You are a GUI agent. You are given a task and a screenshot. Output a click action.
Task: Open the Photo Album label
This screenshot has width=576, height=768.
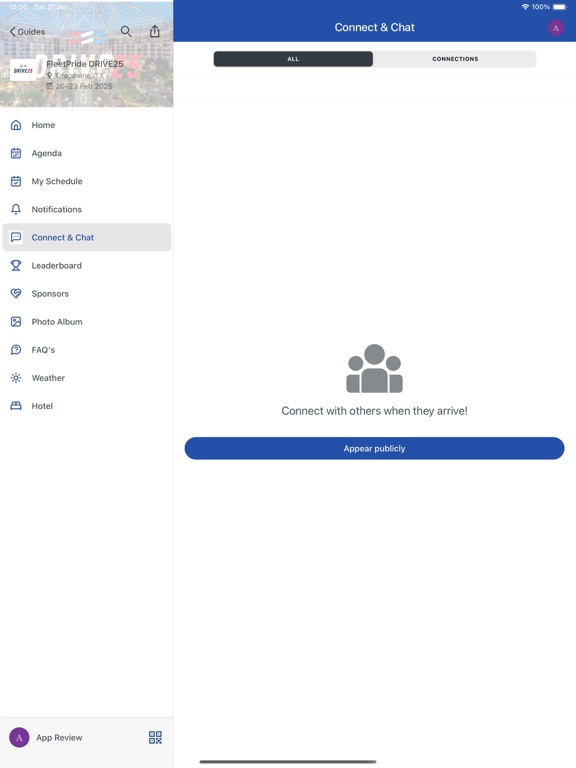pos(57,322)
